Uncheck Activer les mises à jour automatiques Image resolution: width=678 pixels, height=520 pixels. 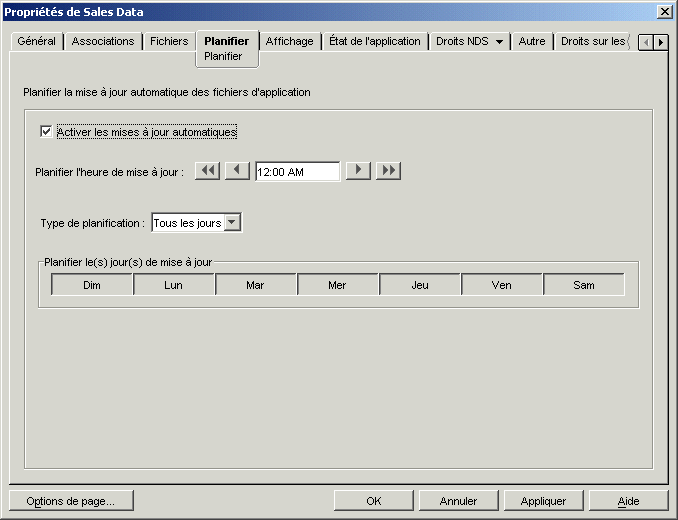46,131
